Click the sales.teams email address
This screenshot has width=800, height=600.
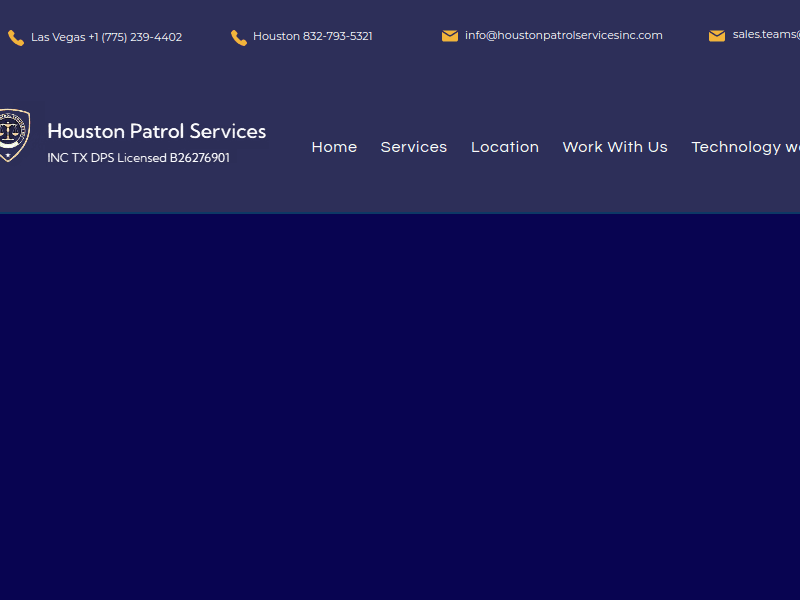point(765,34)
